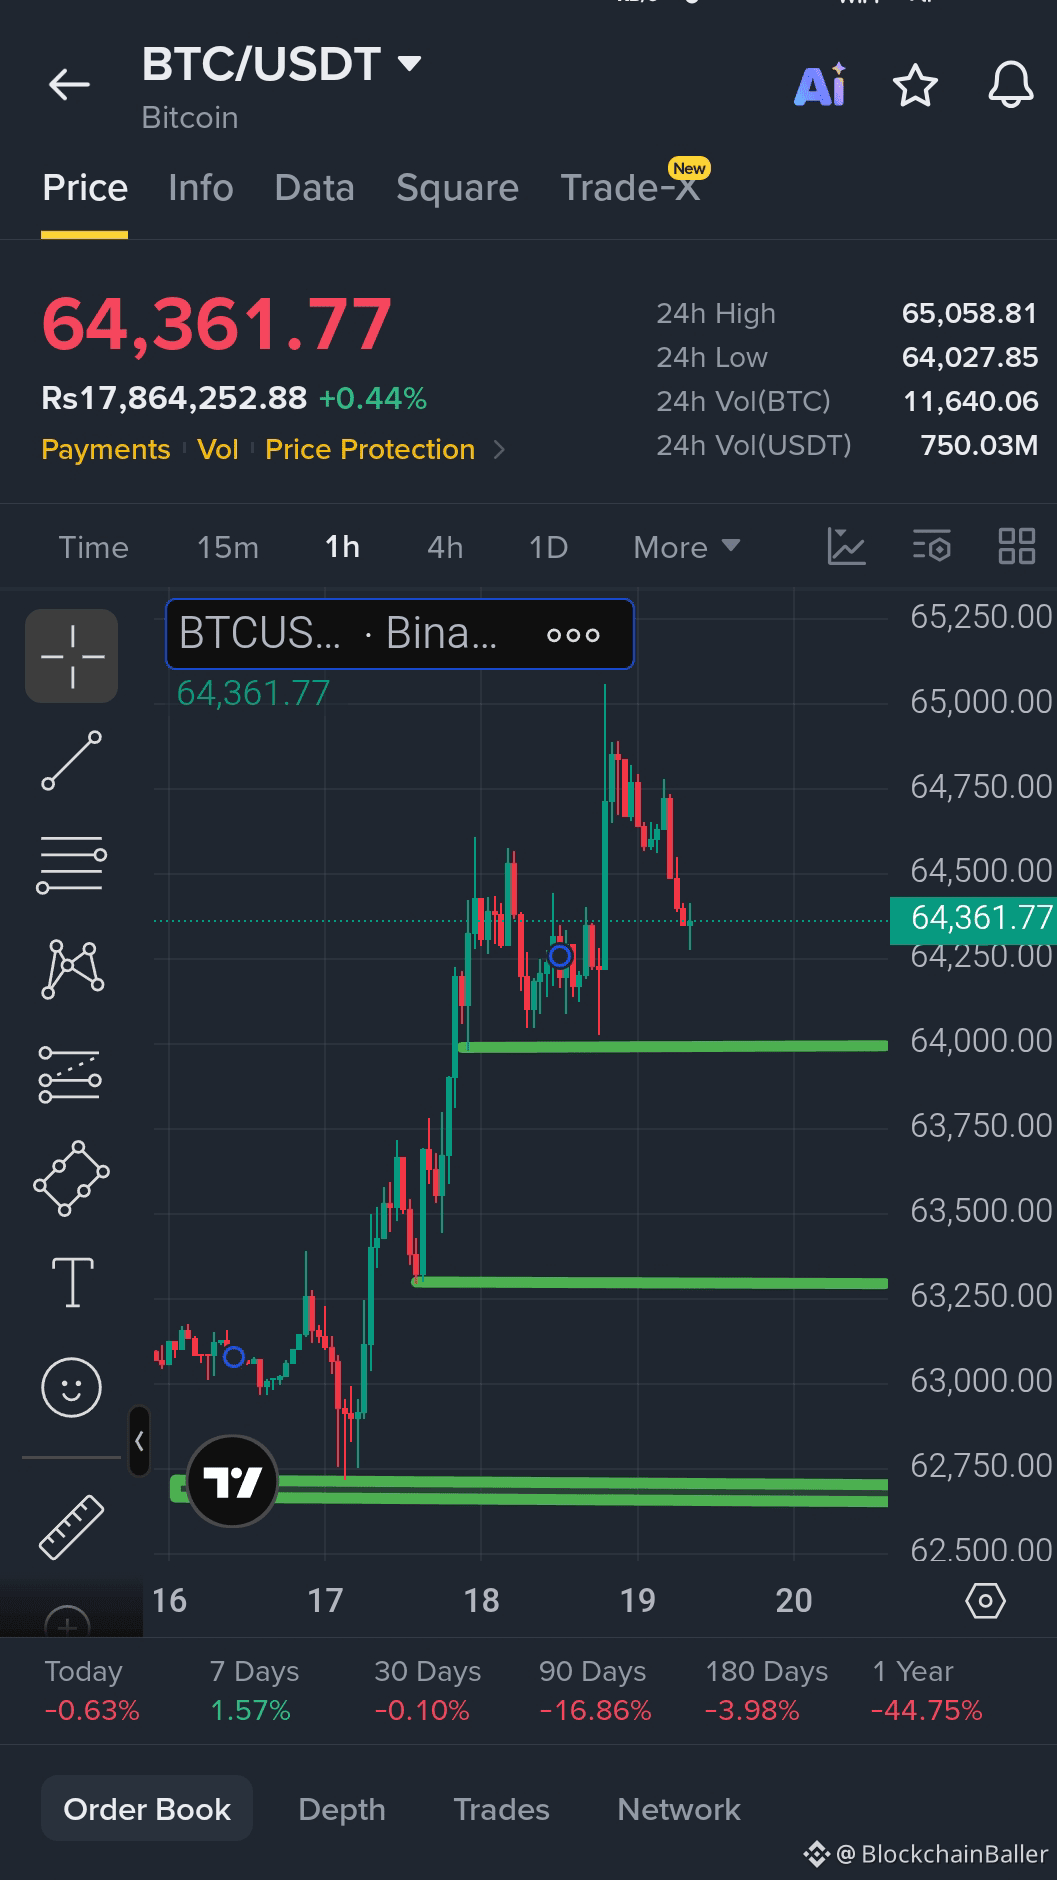This screenshot has width=1057, height=1880.
Task: Tap the 7 Days 1.57% performance
Action: (x=254, y=1690)
